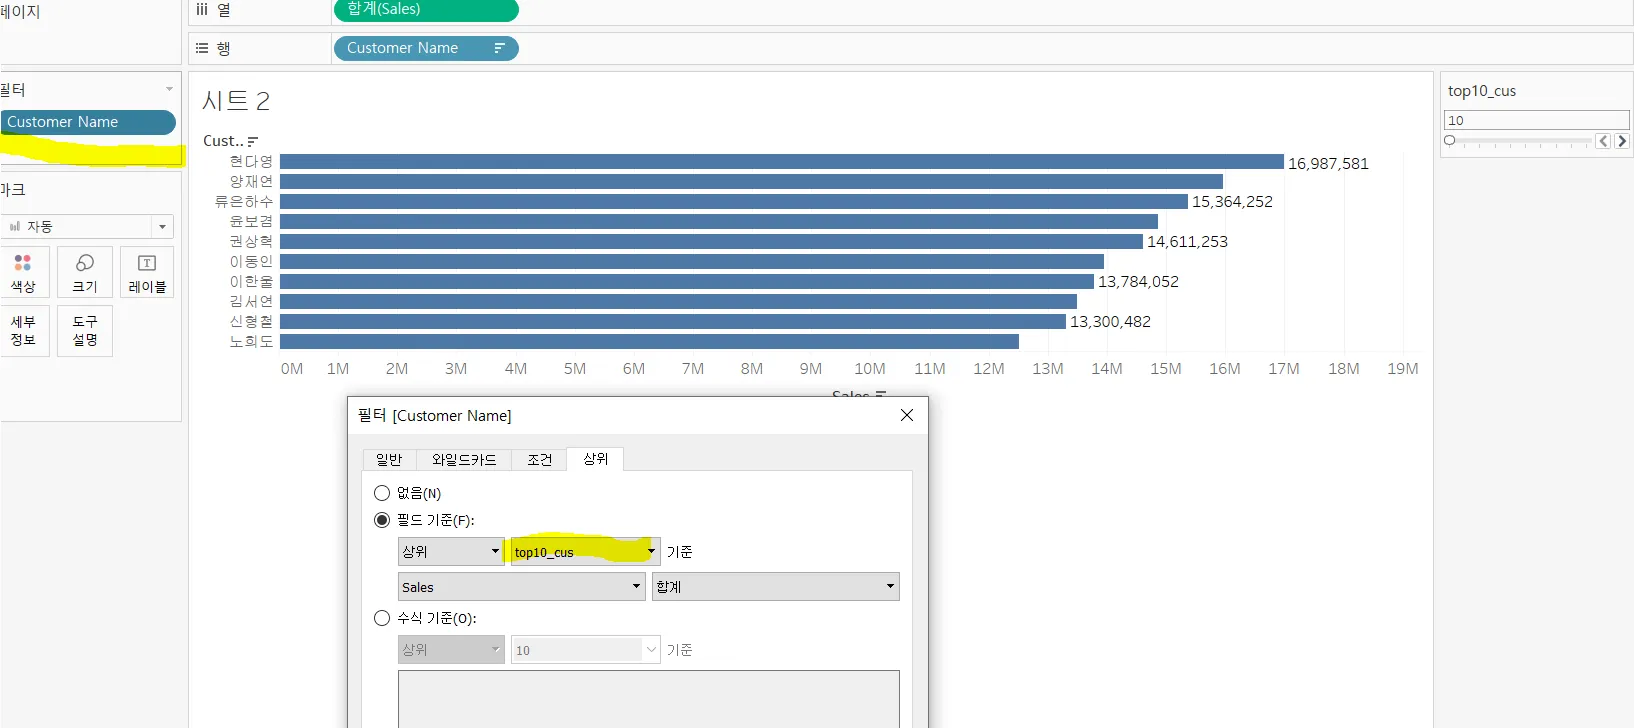The width and height of the screenshot is (1634, 728).
Task: Click the top10_cus slider handle
Action: 1449,141
